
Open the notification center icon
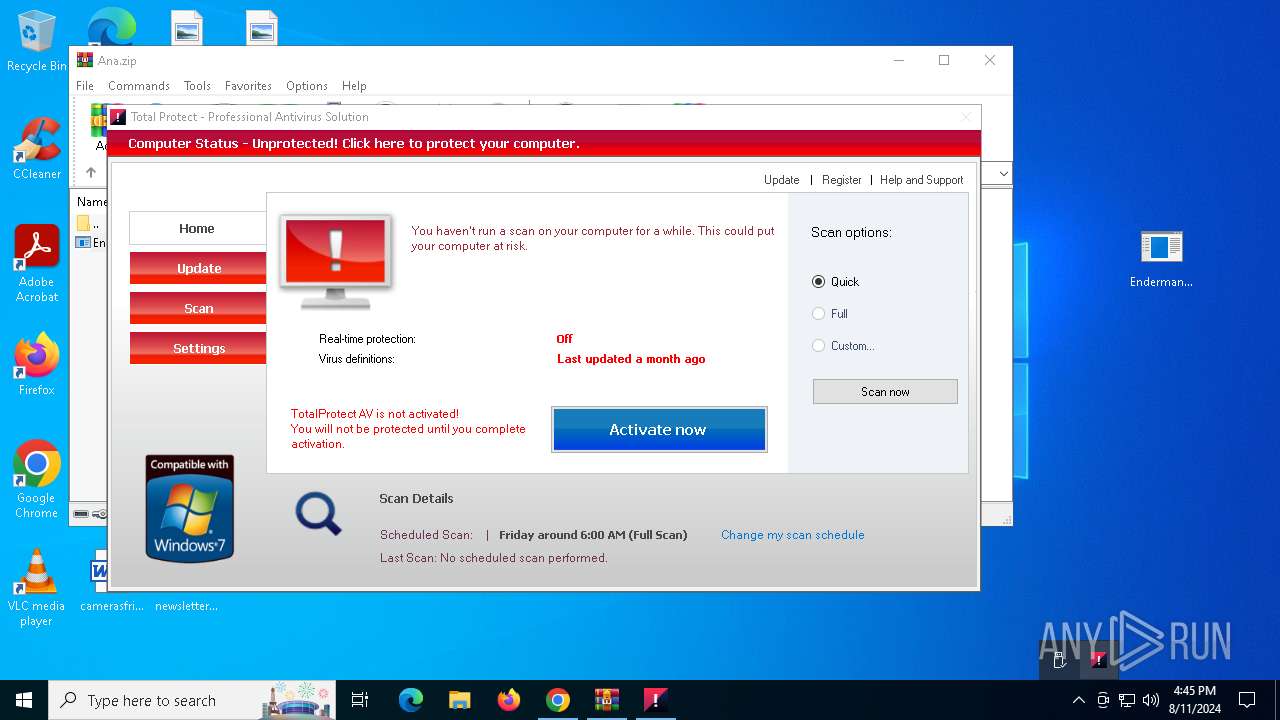click(1247, 700)
